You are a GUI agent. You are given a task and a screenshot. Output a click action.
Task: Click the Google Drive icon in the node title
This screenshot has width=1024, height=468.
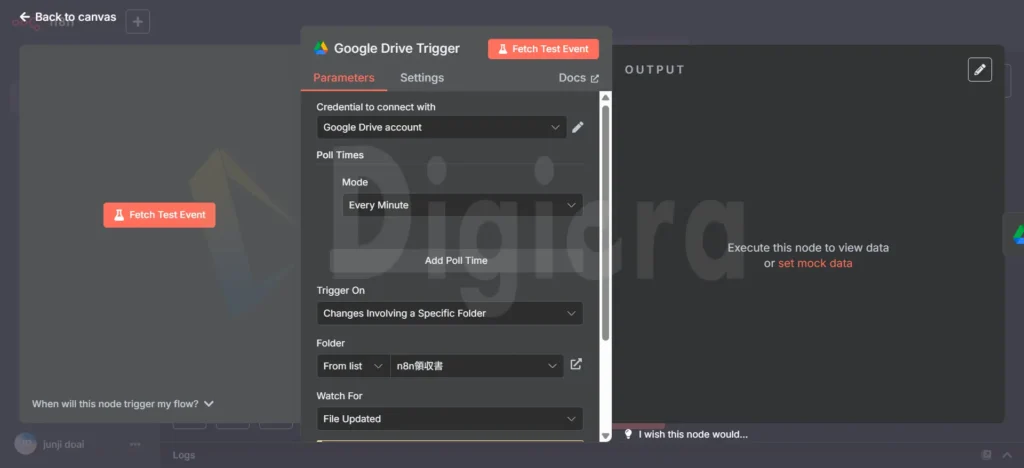coord(321,48)
